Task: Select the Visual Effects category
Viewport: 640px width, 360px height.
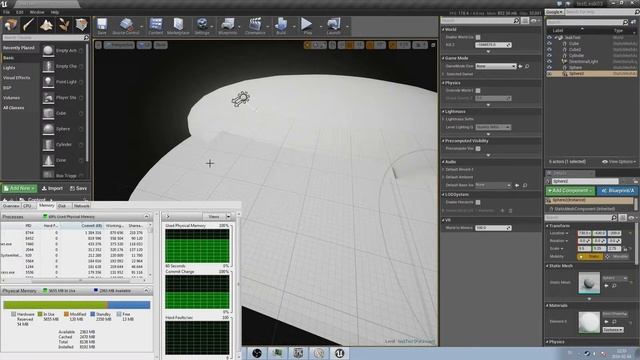Action: (x=17, y=78)
